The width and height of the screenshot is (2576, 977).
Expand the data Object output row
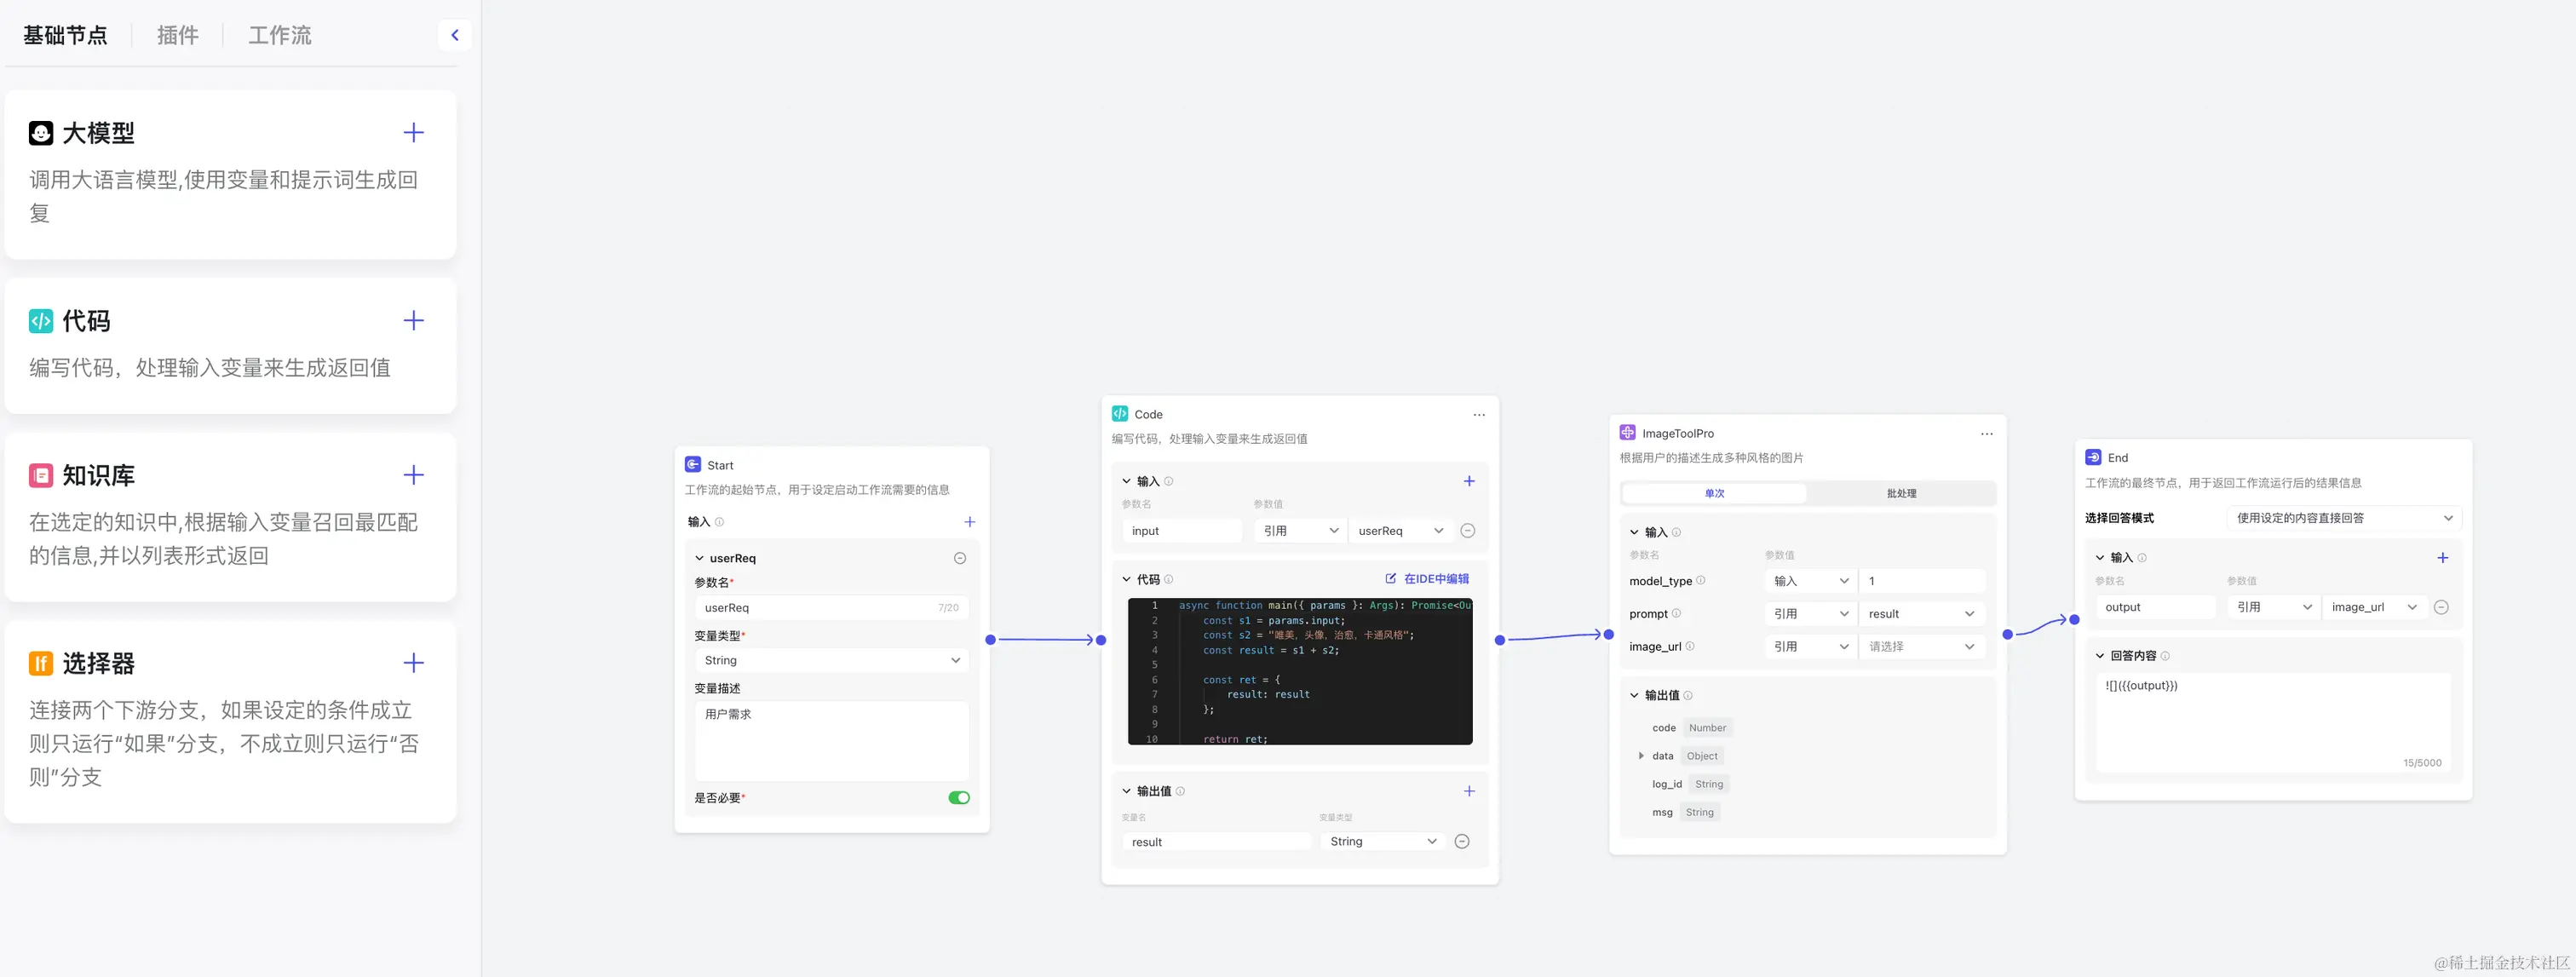(x=1641, y=756)
